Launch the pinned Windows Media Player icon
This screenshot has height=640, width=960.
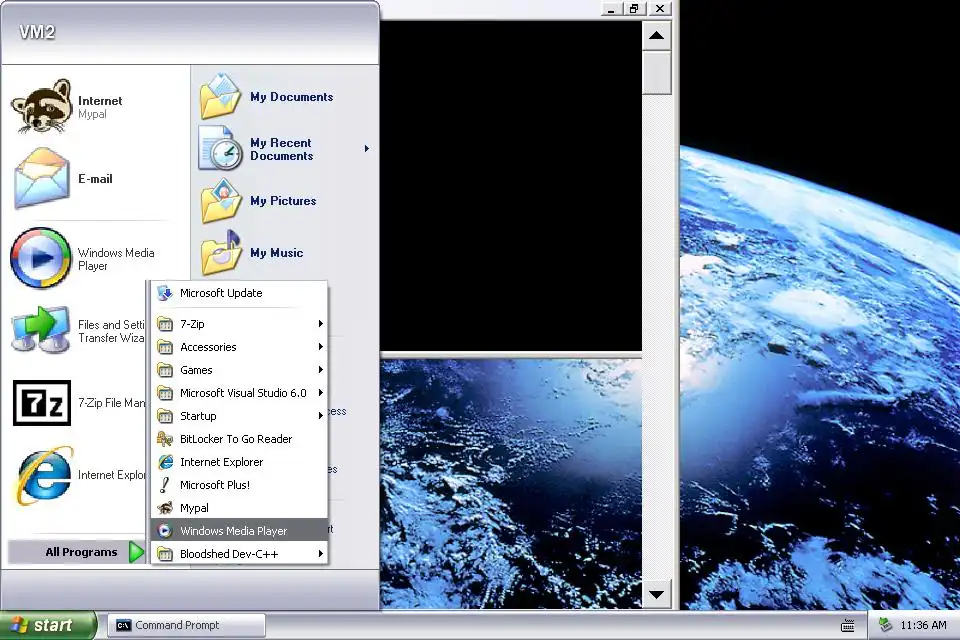(40, 258)
